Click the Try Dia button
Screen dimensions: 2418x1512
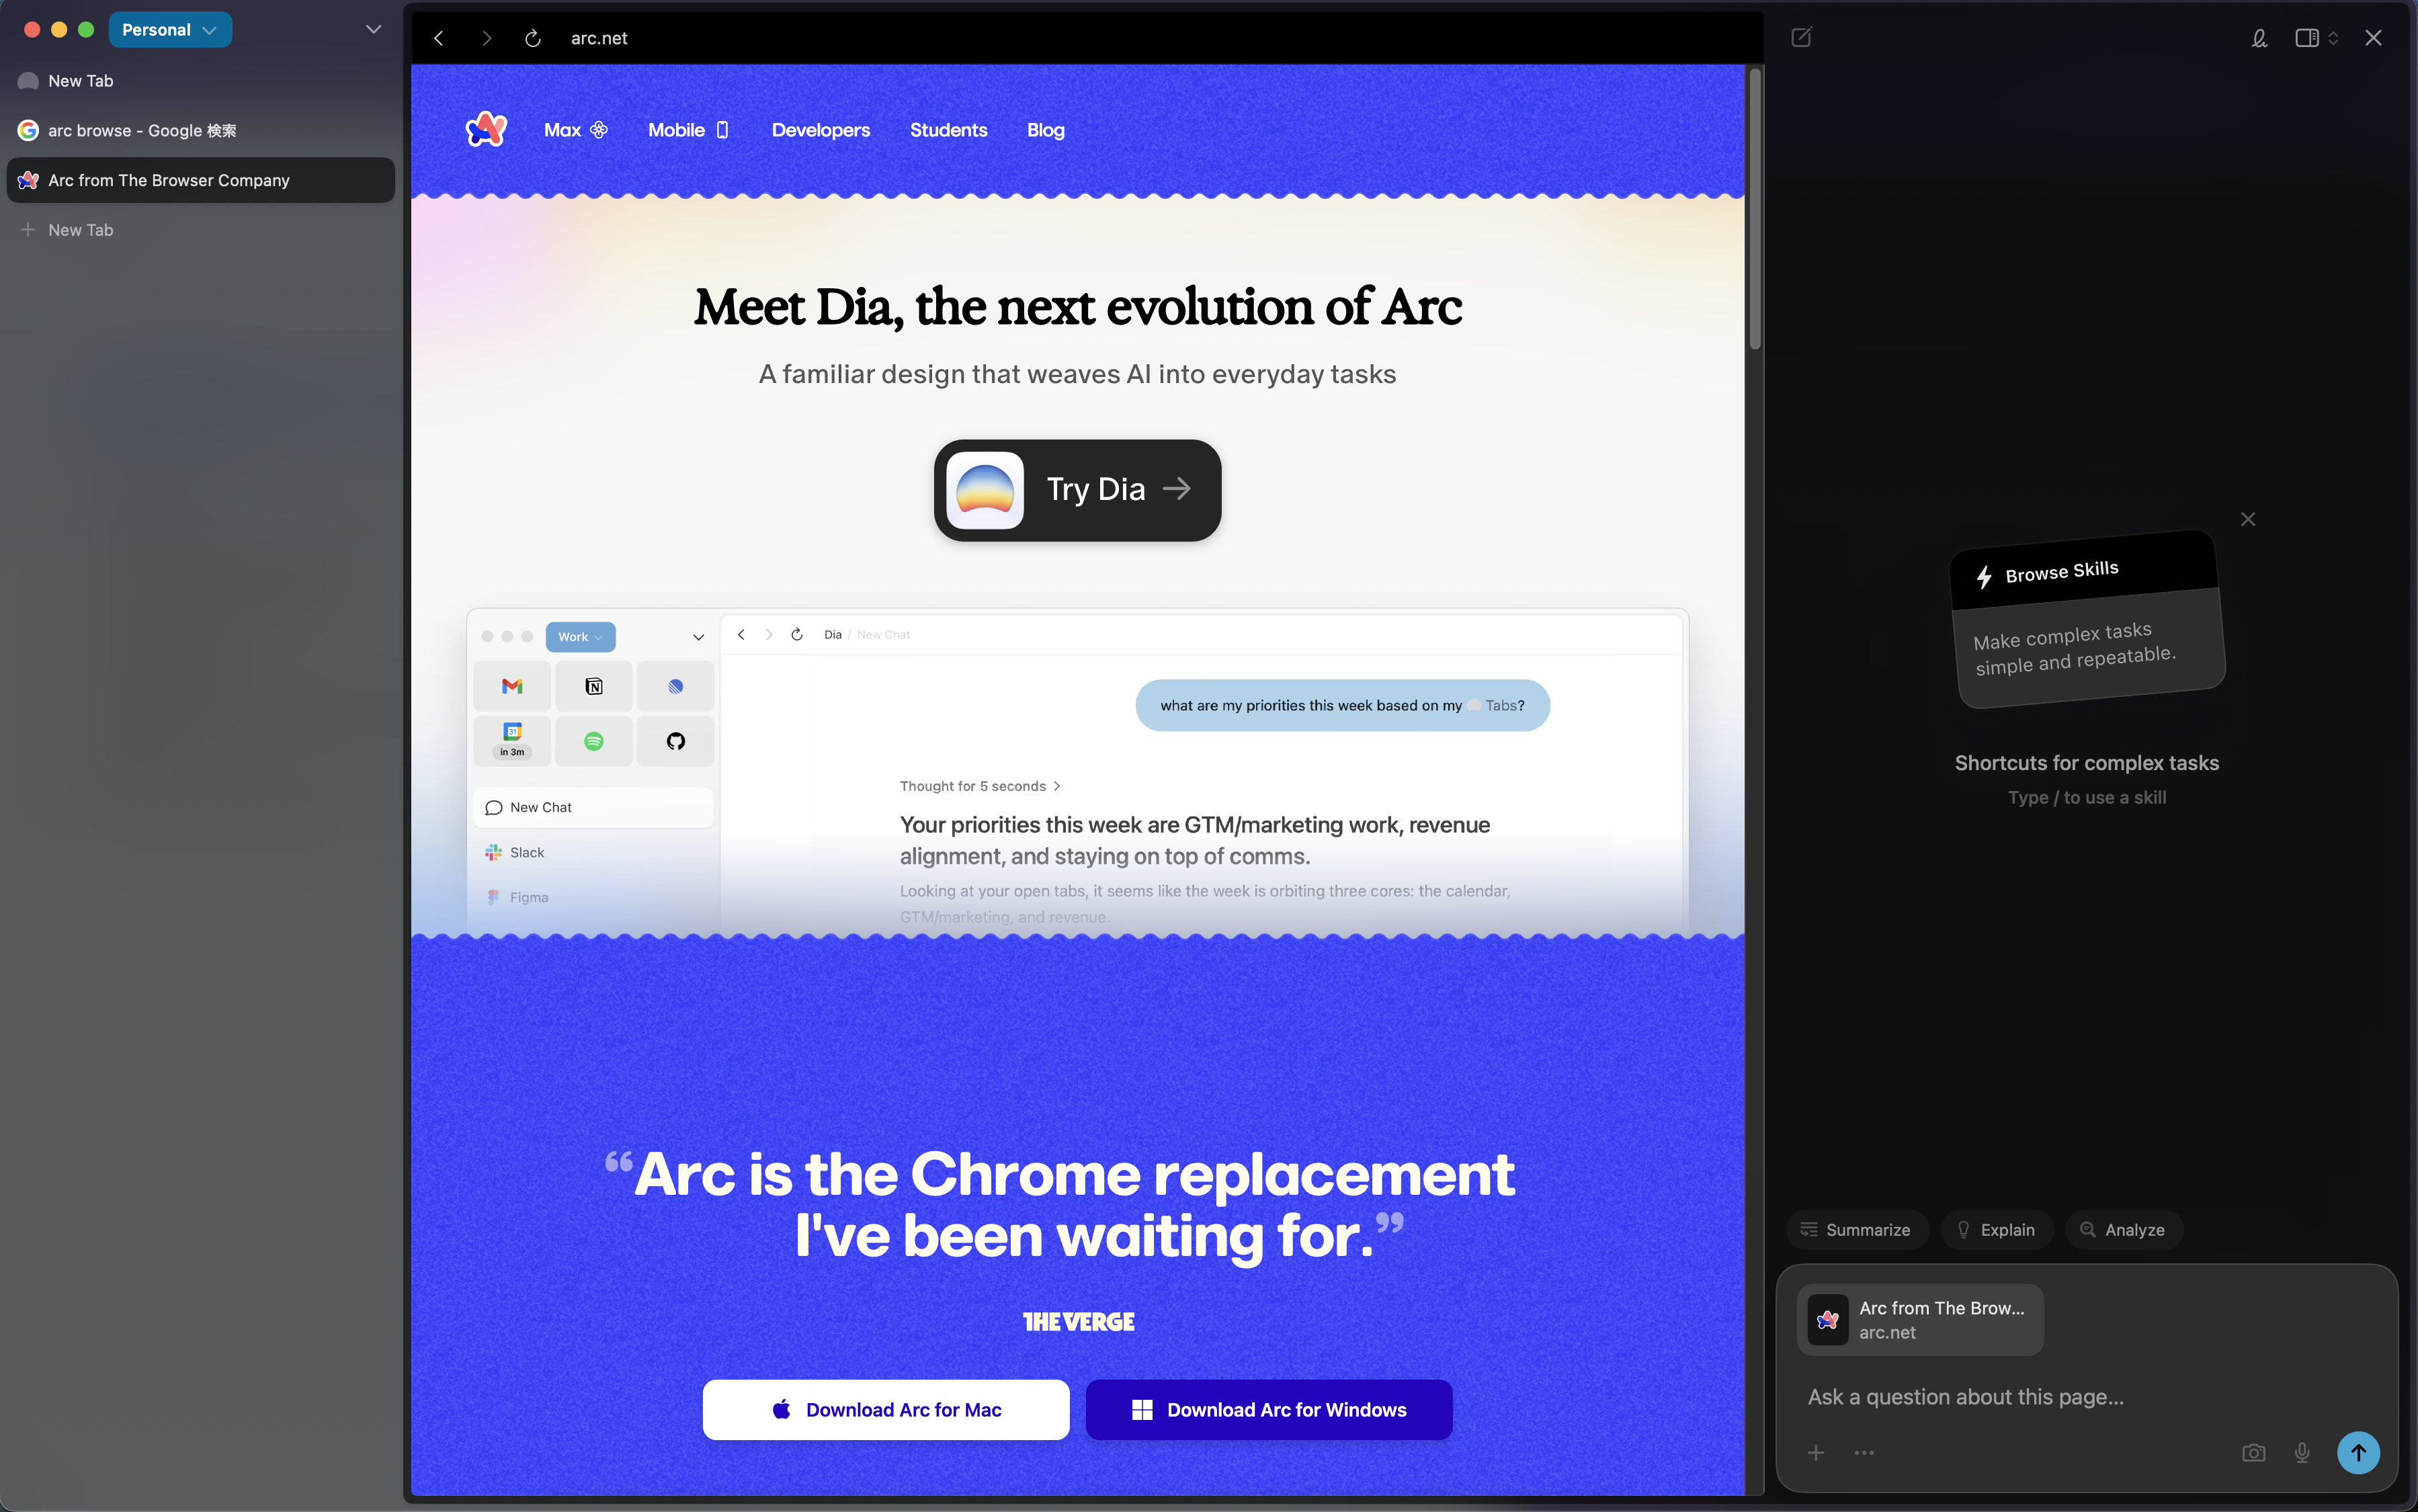pyautogui.click(x=1077, y=490)
